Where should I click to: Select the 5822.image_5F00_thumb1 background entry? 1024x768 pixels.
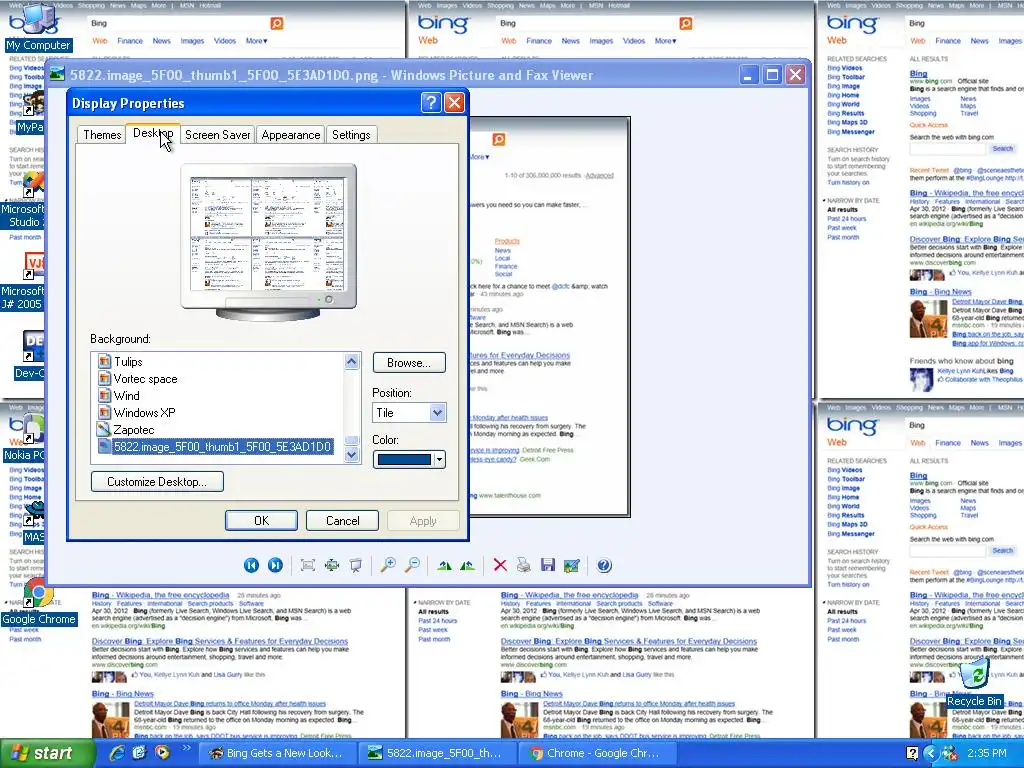[222, 447]
